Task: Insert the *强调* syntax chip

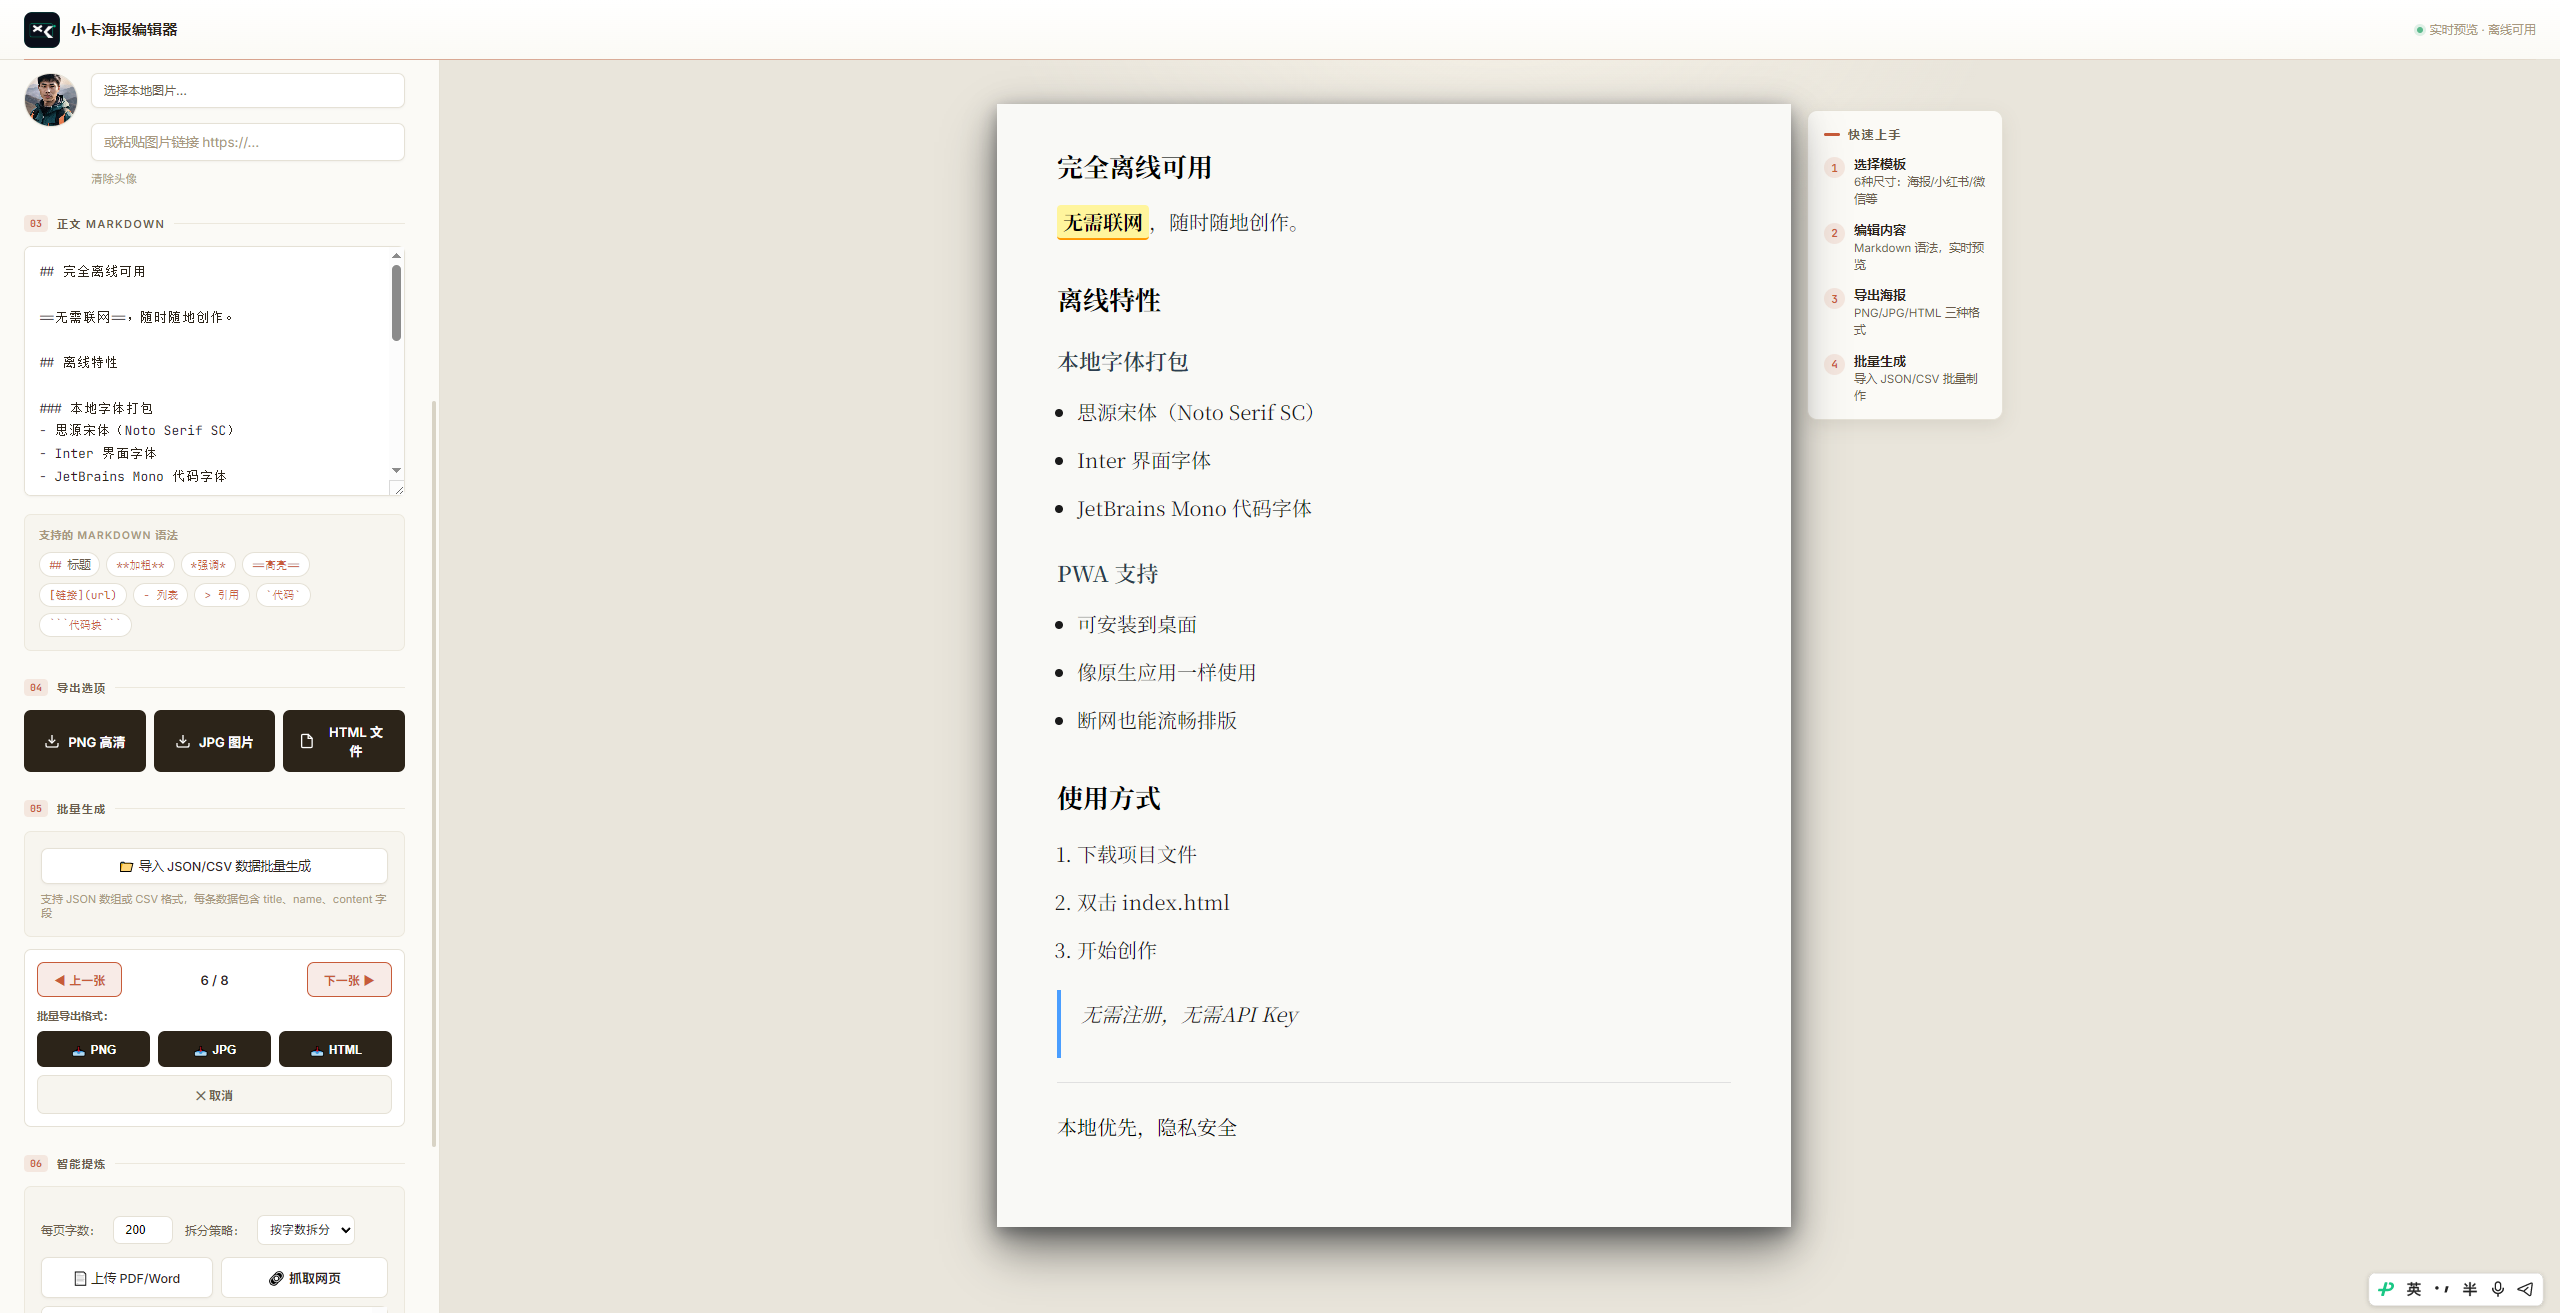Action: 208,565
